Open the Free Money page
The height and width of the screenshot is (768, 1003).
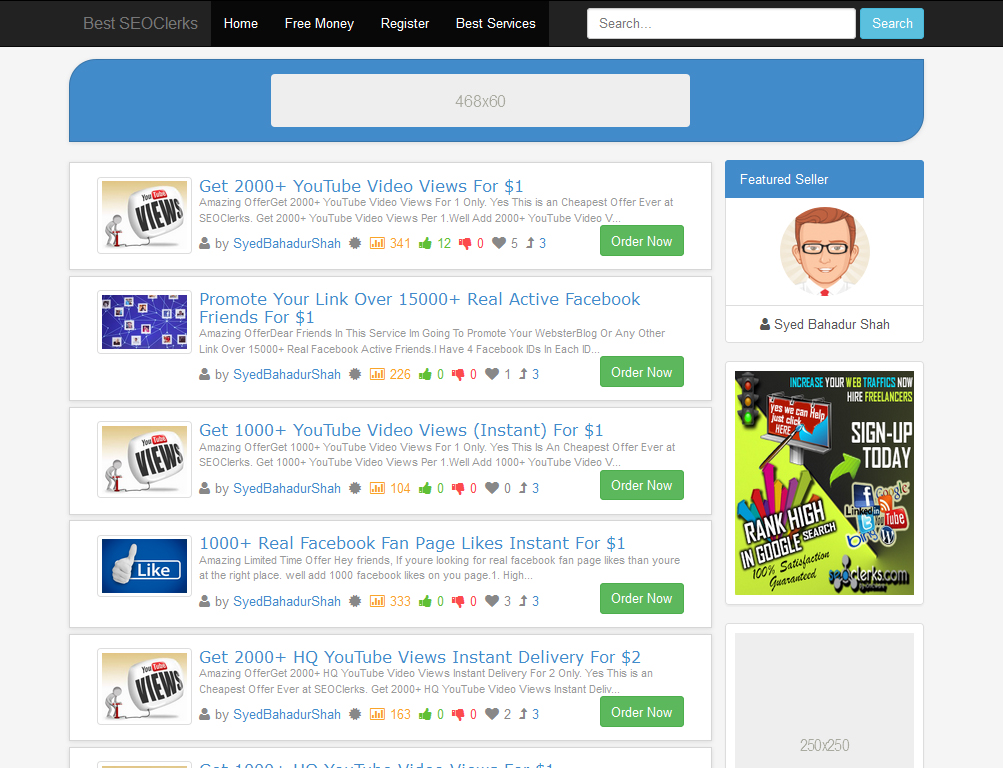(x=319, y=24)
